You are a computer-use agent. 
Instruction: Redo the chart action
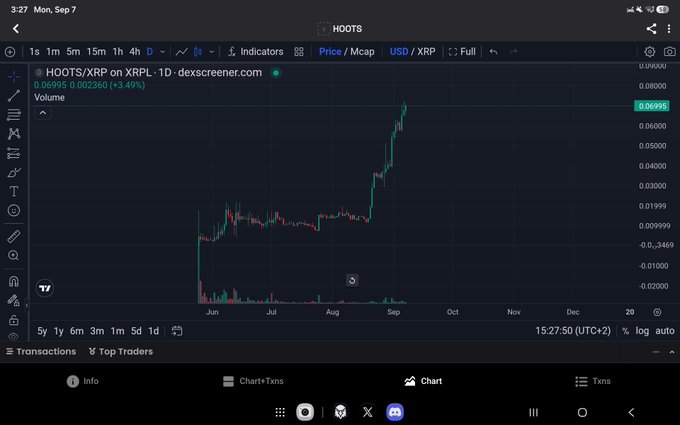513,52
